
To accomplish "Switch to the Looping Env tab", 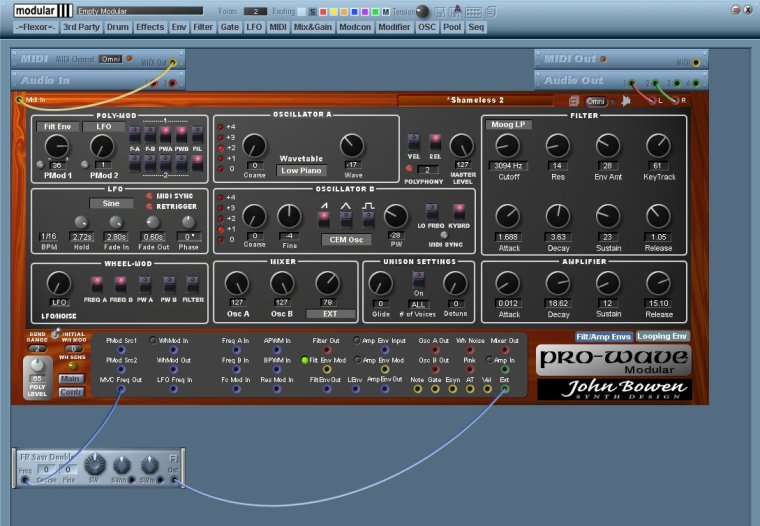I will coord(662,336).
